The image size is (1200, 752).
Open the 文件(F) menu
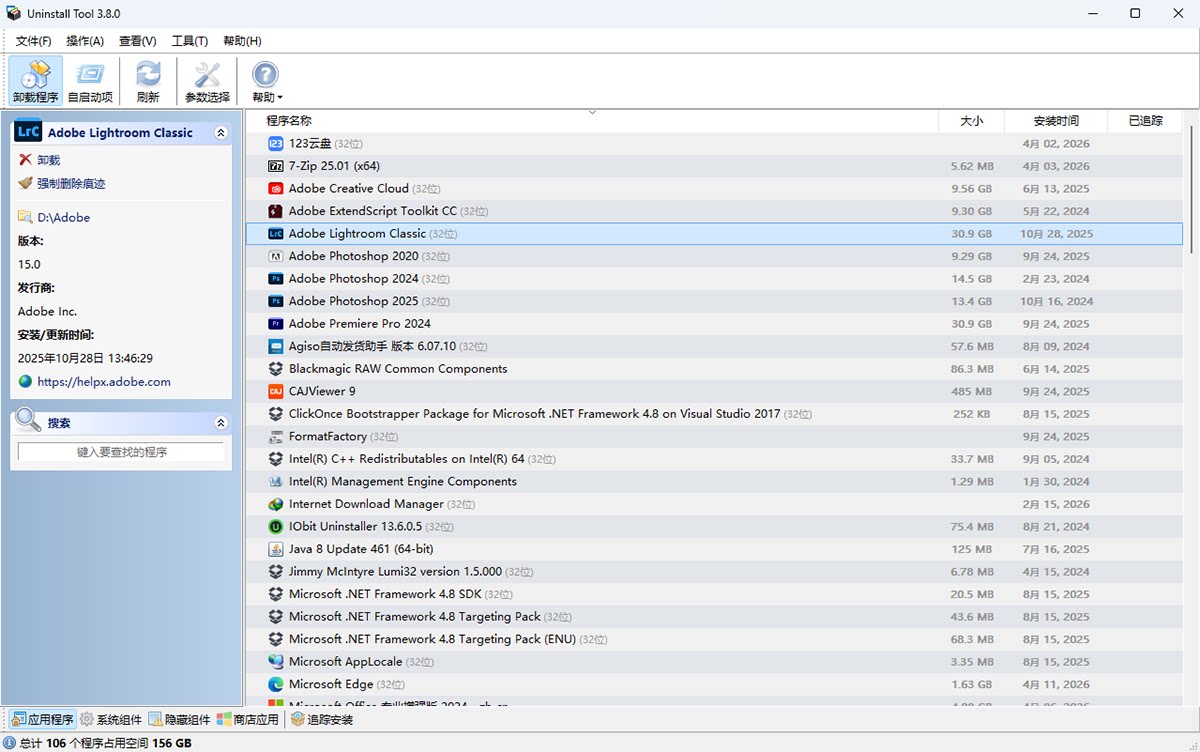click(33, 41)
